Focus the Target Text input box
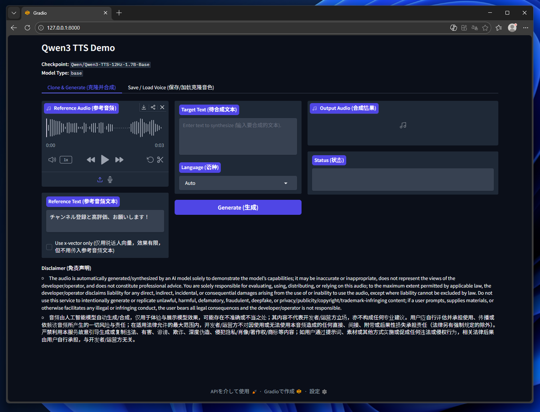 point(238,136)
